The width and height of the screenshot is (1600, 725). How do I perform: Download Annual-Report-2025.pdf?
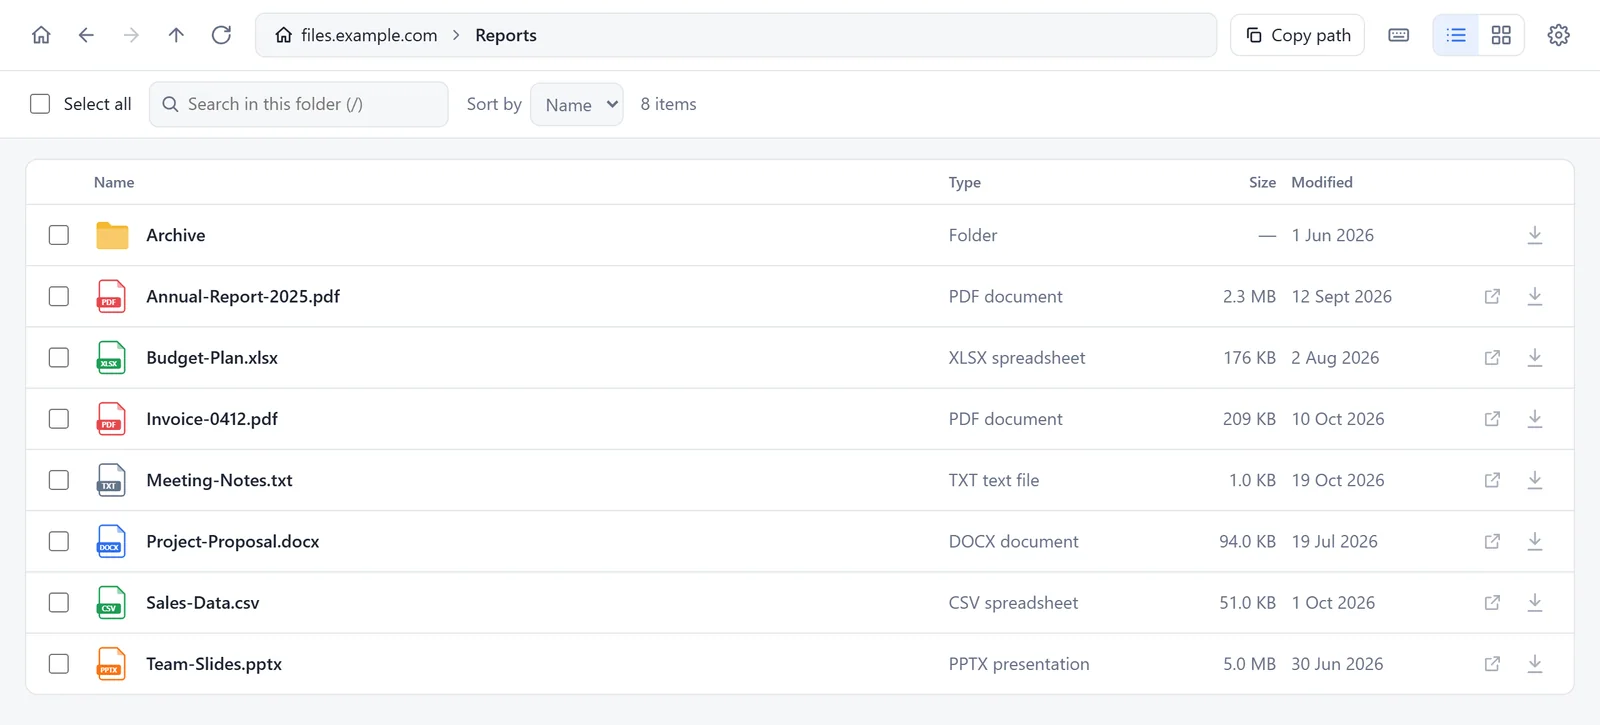(x=1535, y=296)
